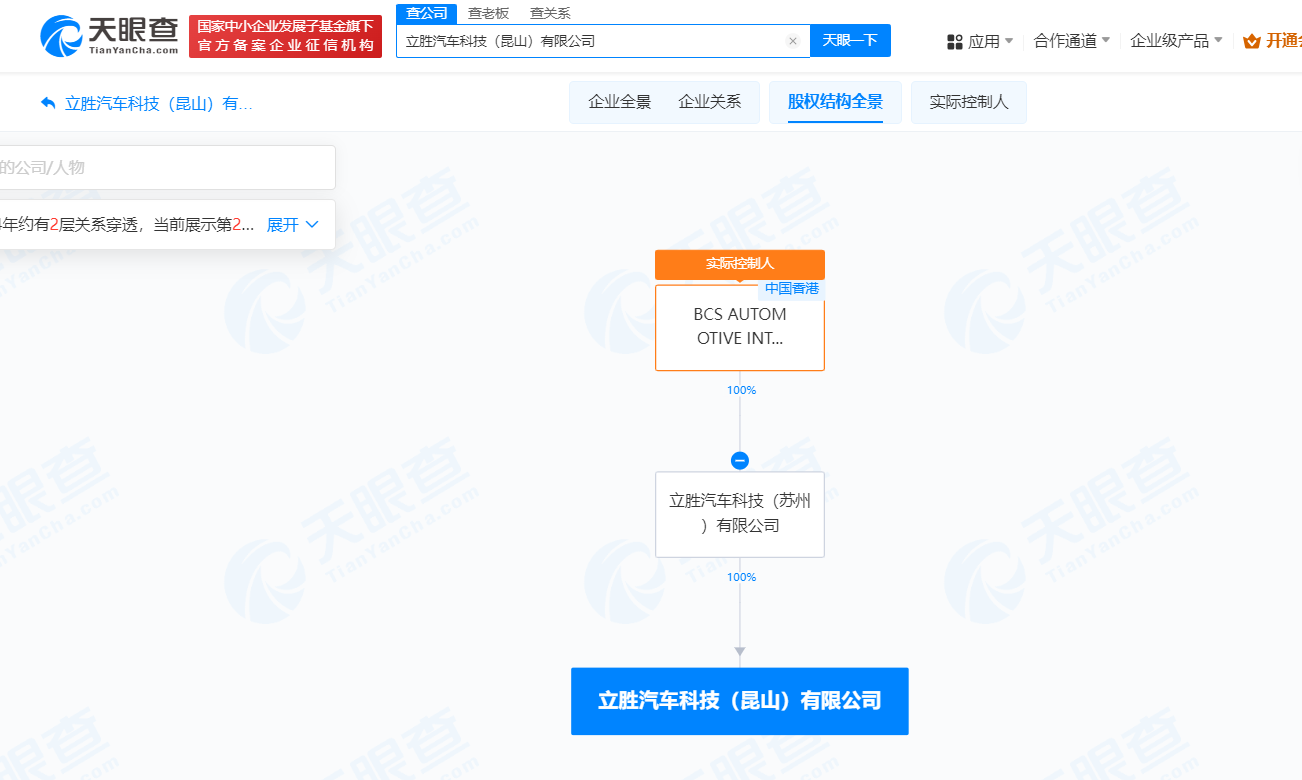The height and width of the screenshot is (780, 1302).
Task: Click the 中国香港 region tag
Action: pyautogui.click(x=792, y=288)
